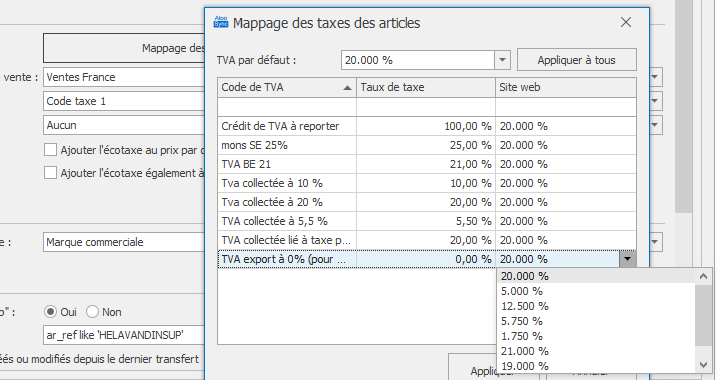Choose 21.000 % in the dropdown list
720x380 pixels.
[x=596, y=351]
